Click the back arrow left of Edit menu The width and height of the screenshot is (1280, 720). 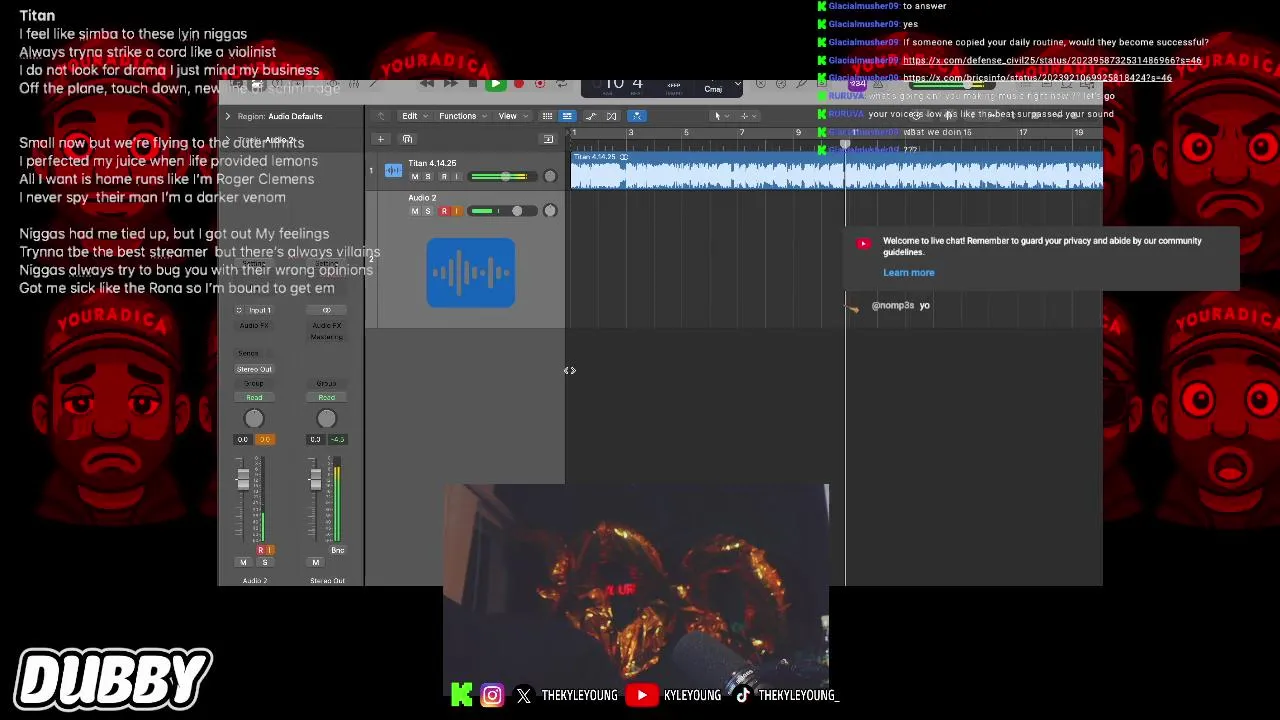click(380, 116)
